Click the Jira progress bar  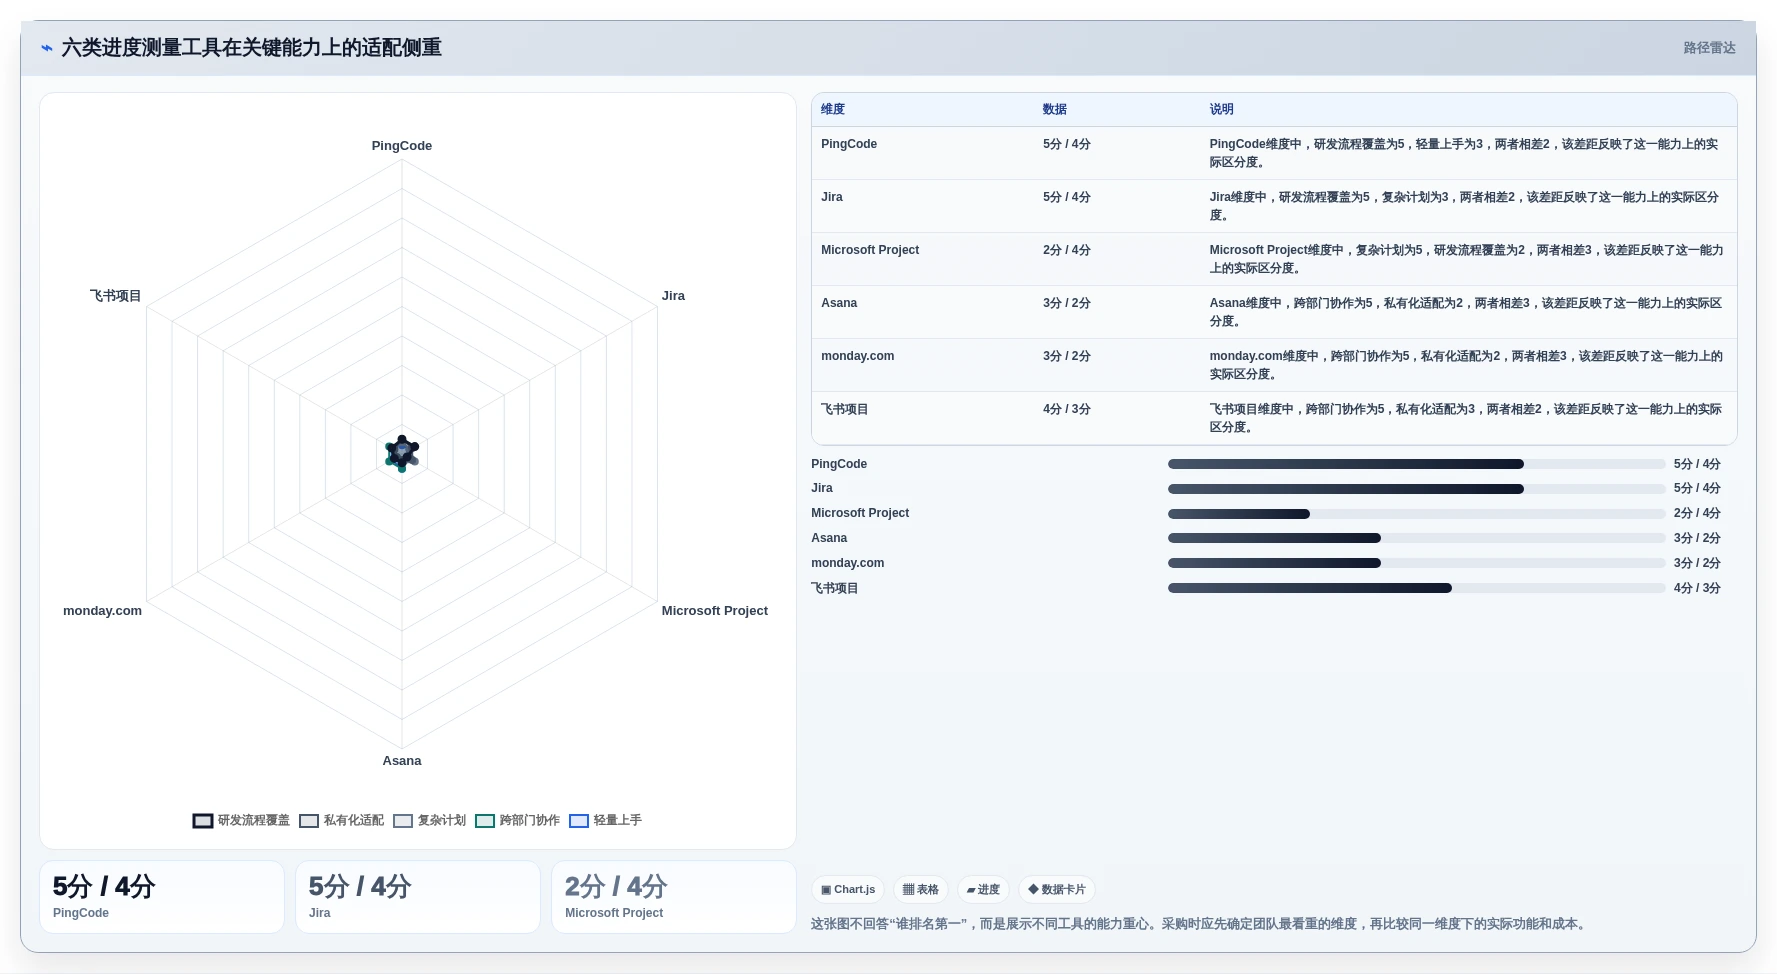[1416, 489]
